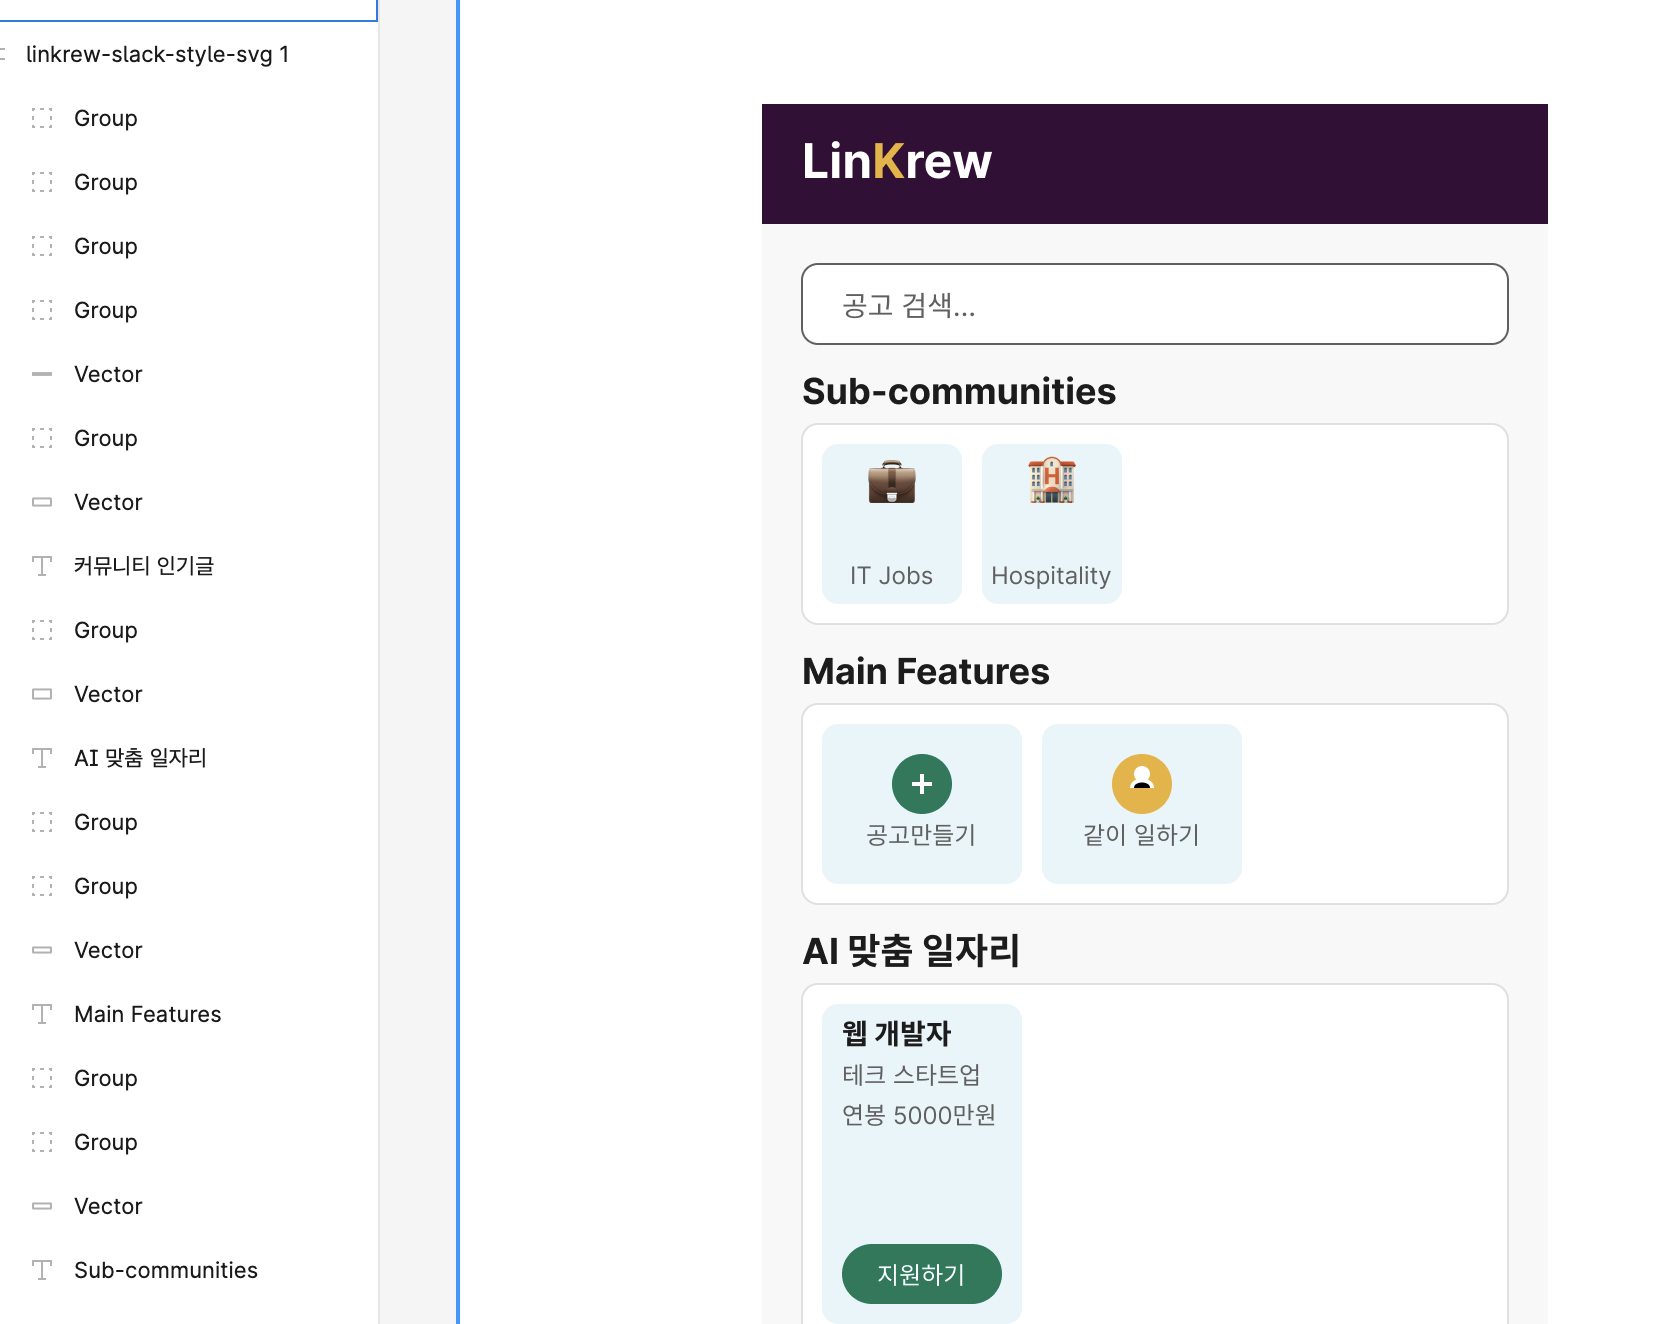Click the Sub-communities heading on the canvas
The height and width of the screenshot is (1324, 1664).
point(958,391)
